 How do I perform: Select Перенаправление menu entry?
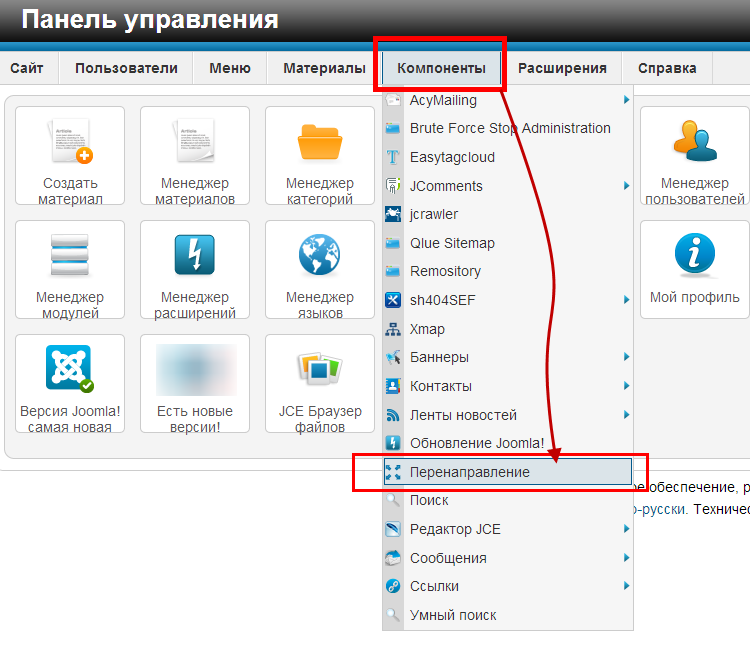[x=508, y=472]
